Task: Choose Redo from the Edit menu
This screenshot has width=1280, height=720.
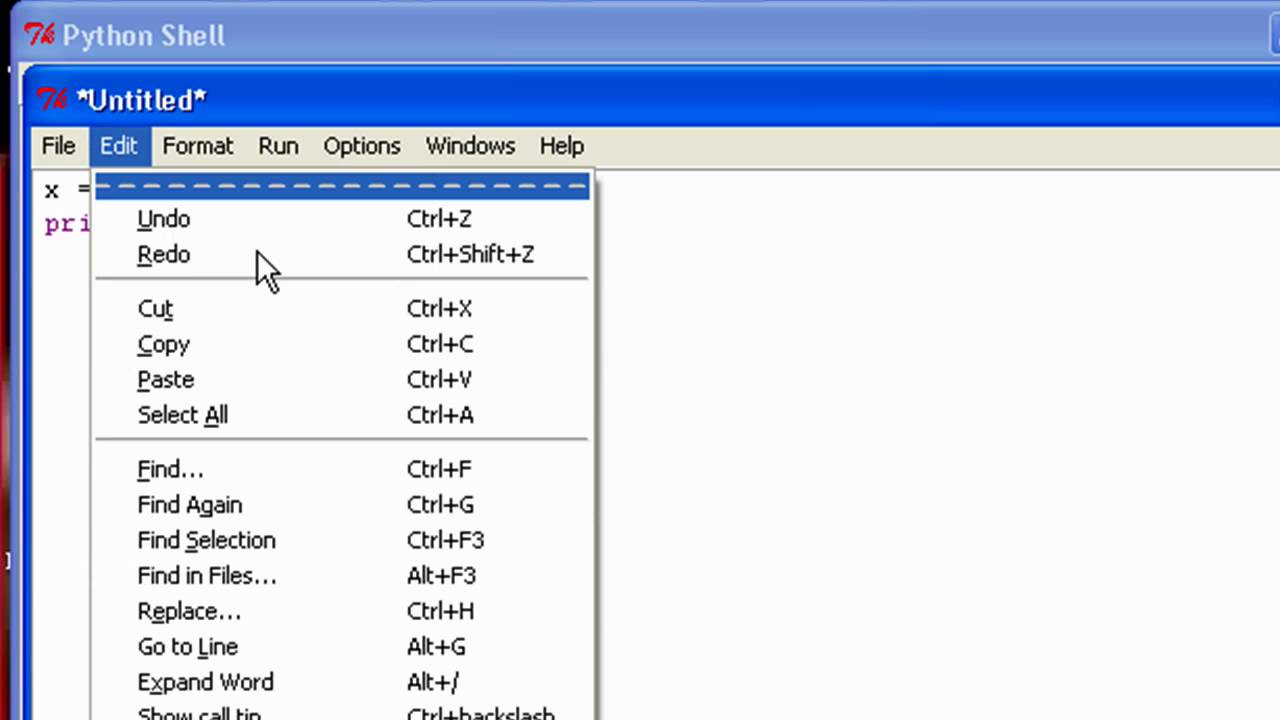Action: [x=342, y=255]
